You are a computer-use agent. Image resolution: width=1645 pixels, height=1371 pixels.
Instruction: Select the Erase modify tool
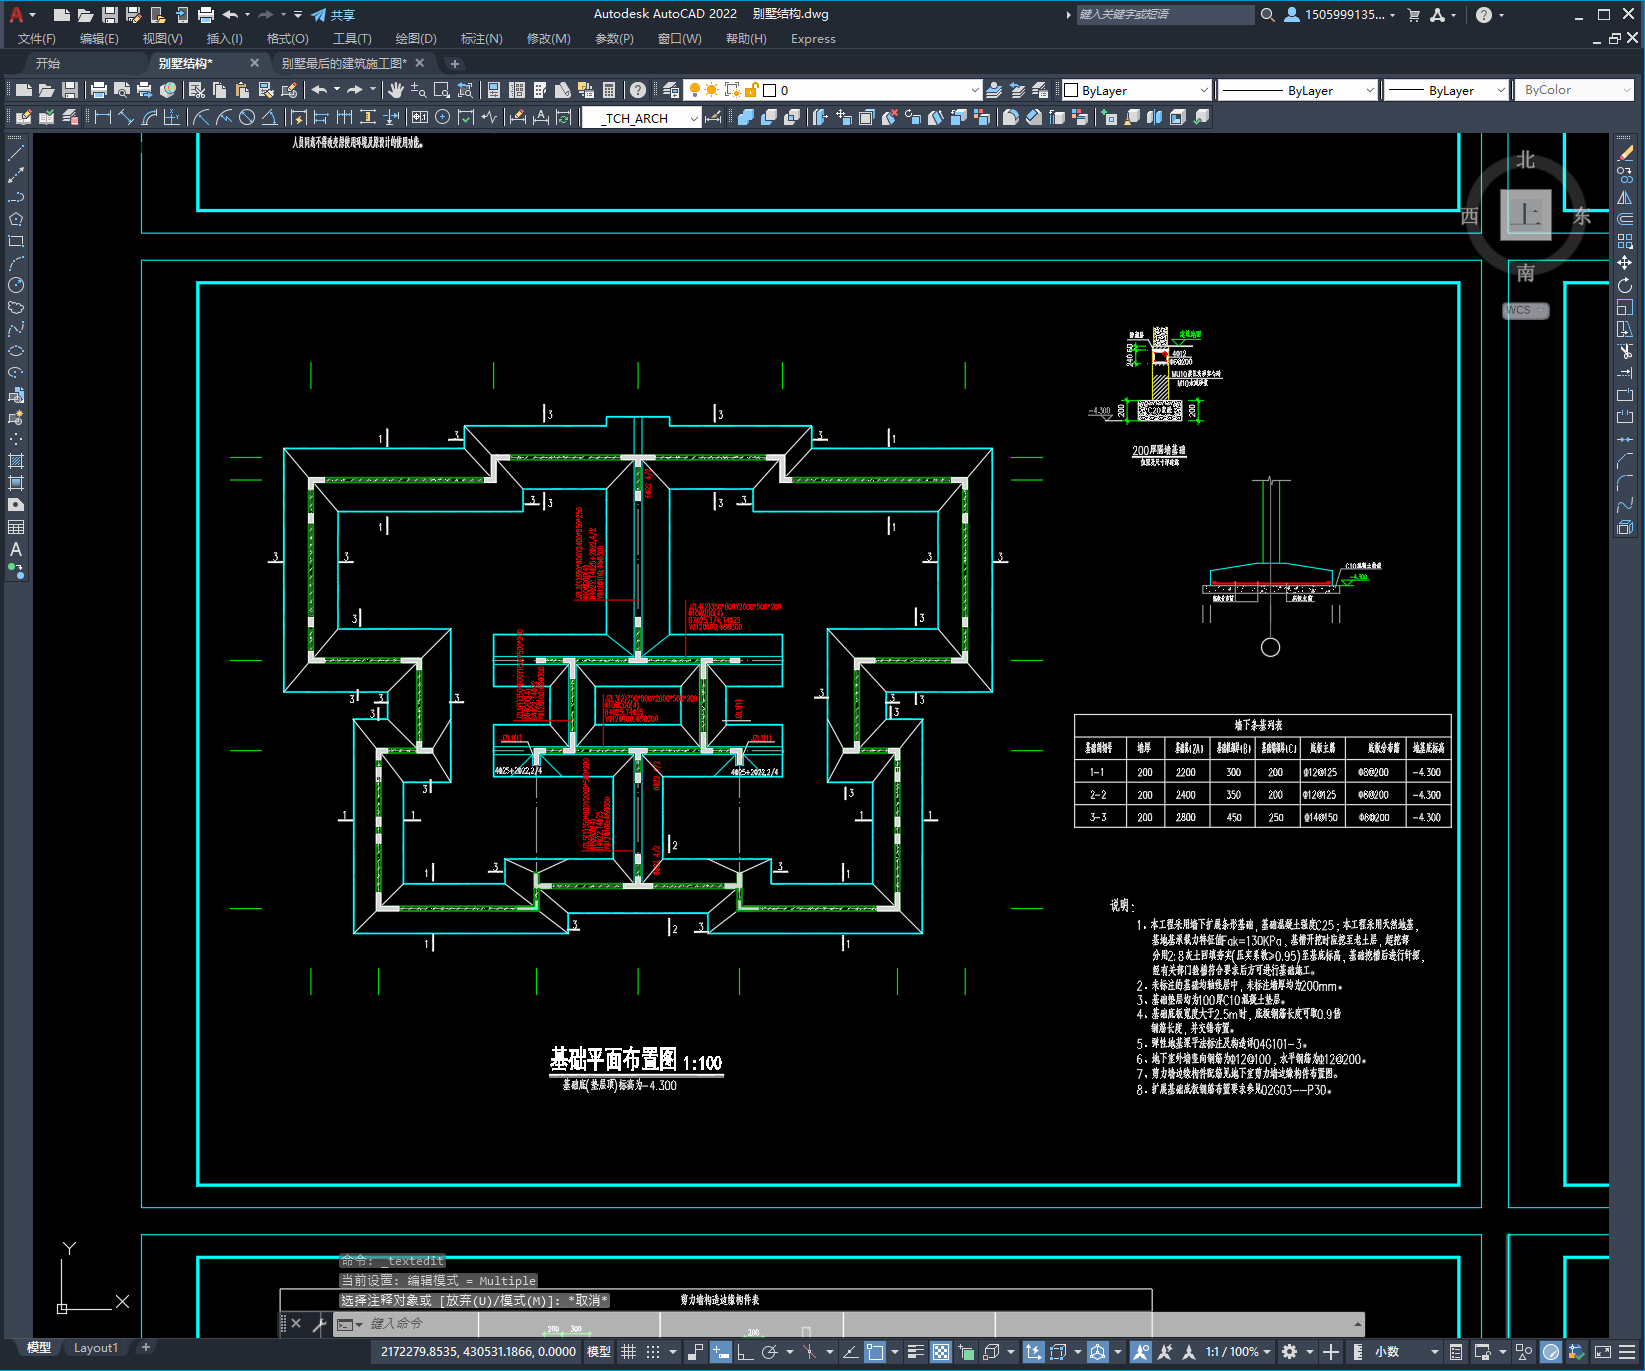tap(1625, 154)
